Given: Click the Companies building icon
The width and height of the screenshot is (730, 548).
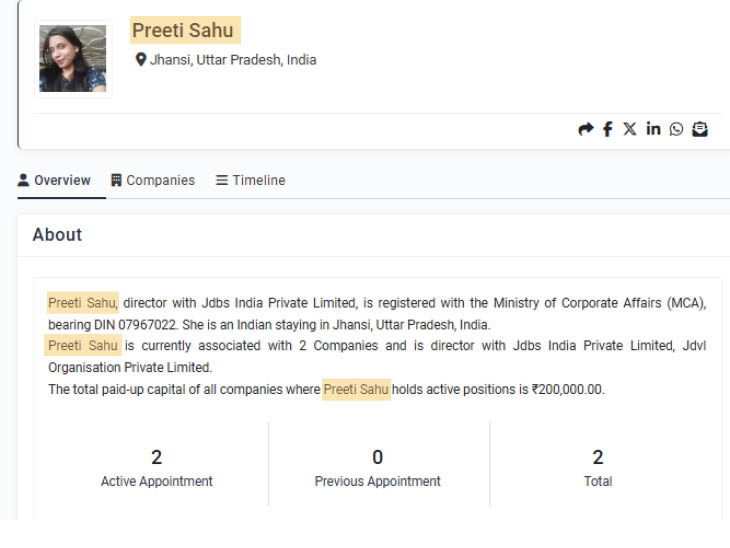Looking at the screenshot, I should tap(116, 180).
